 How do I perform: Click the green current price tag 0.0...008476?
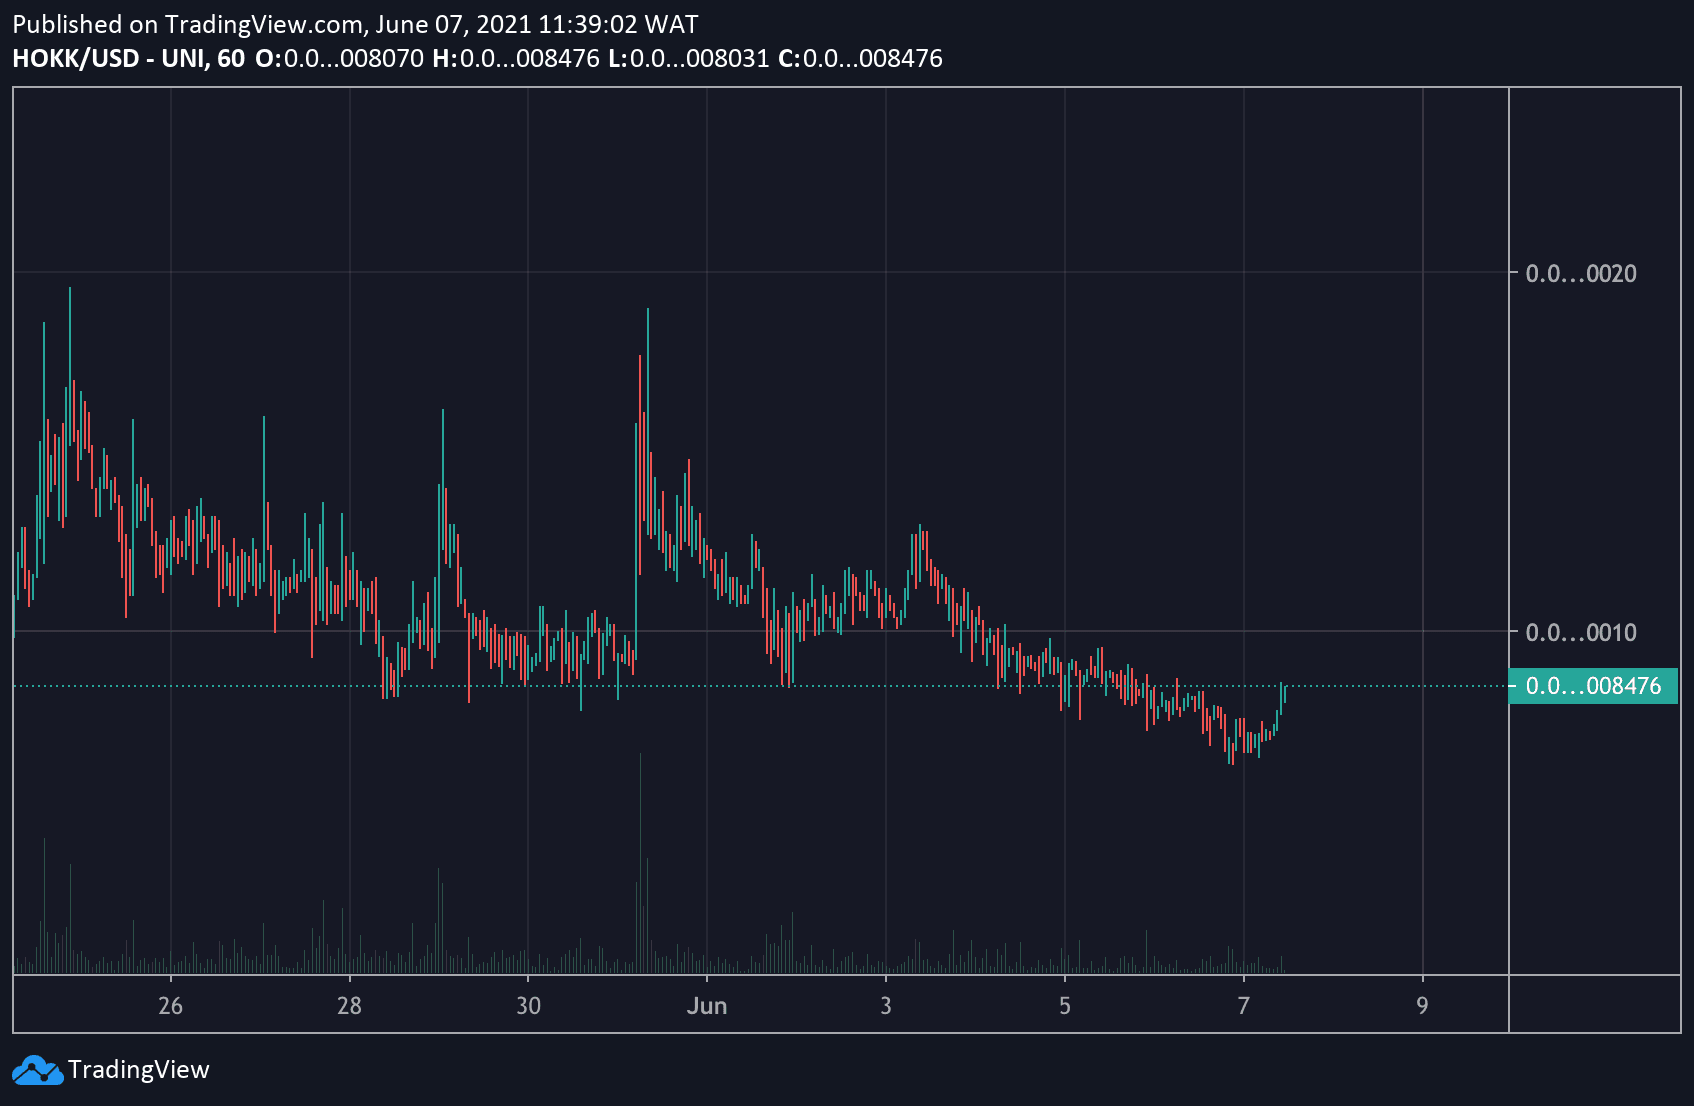[x=1592, y=686]
